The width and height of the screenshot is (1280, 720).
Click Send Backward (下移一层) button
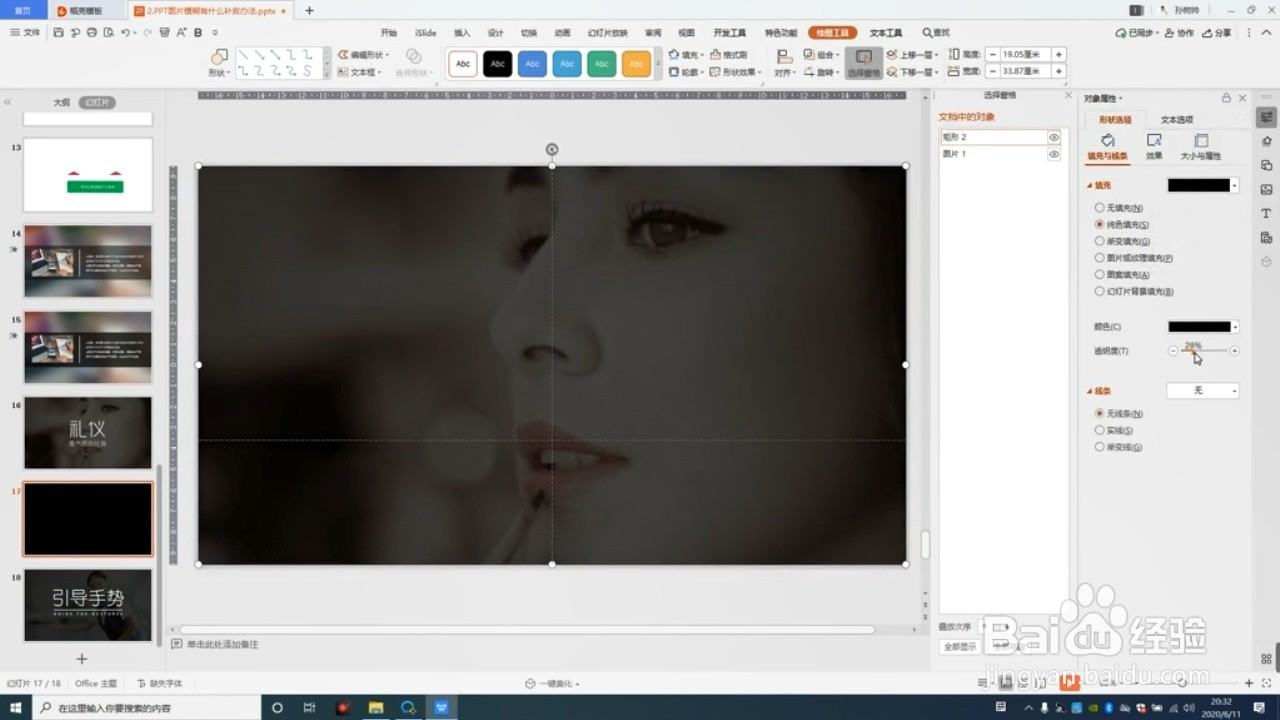point(911,72)
